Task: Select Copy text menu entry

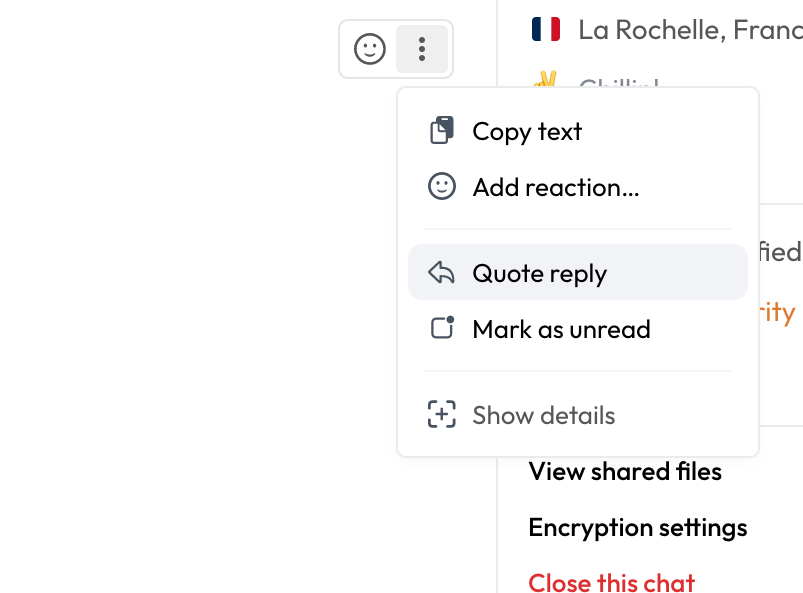Action: (527, 131)
